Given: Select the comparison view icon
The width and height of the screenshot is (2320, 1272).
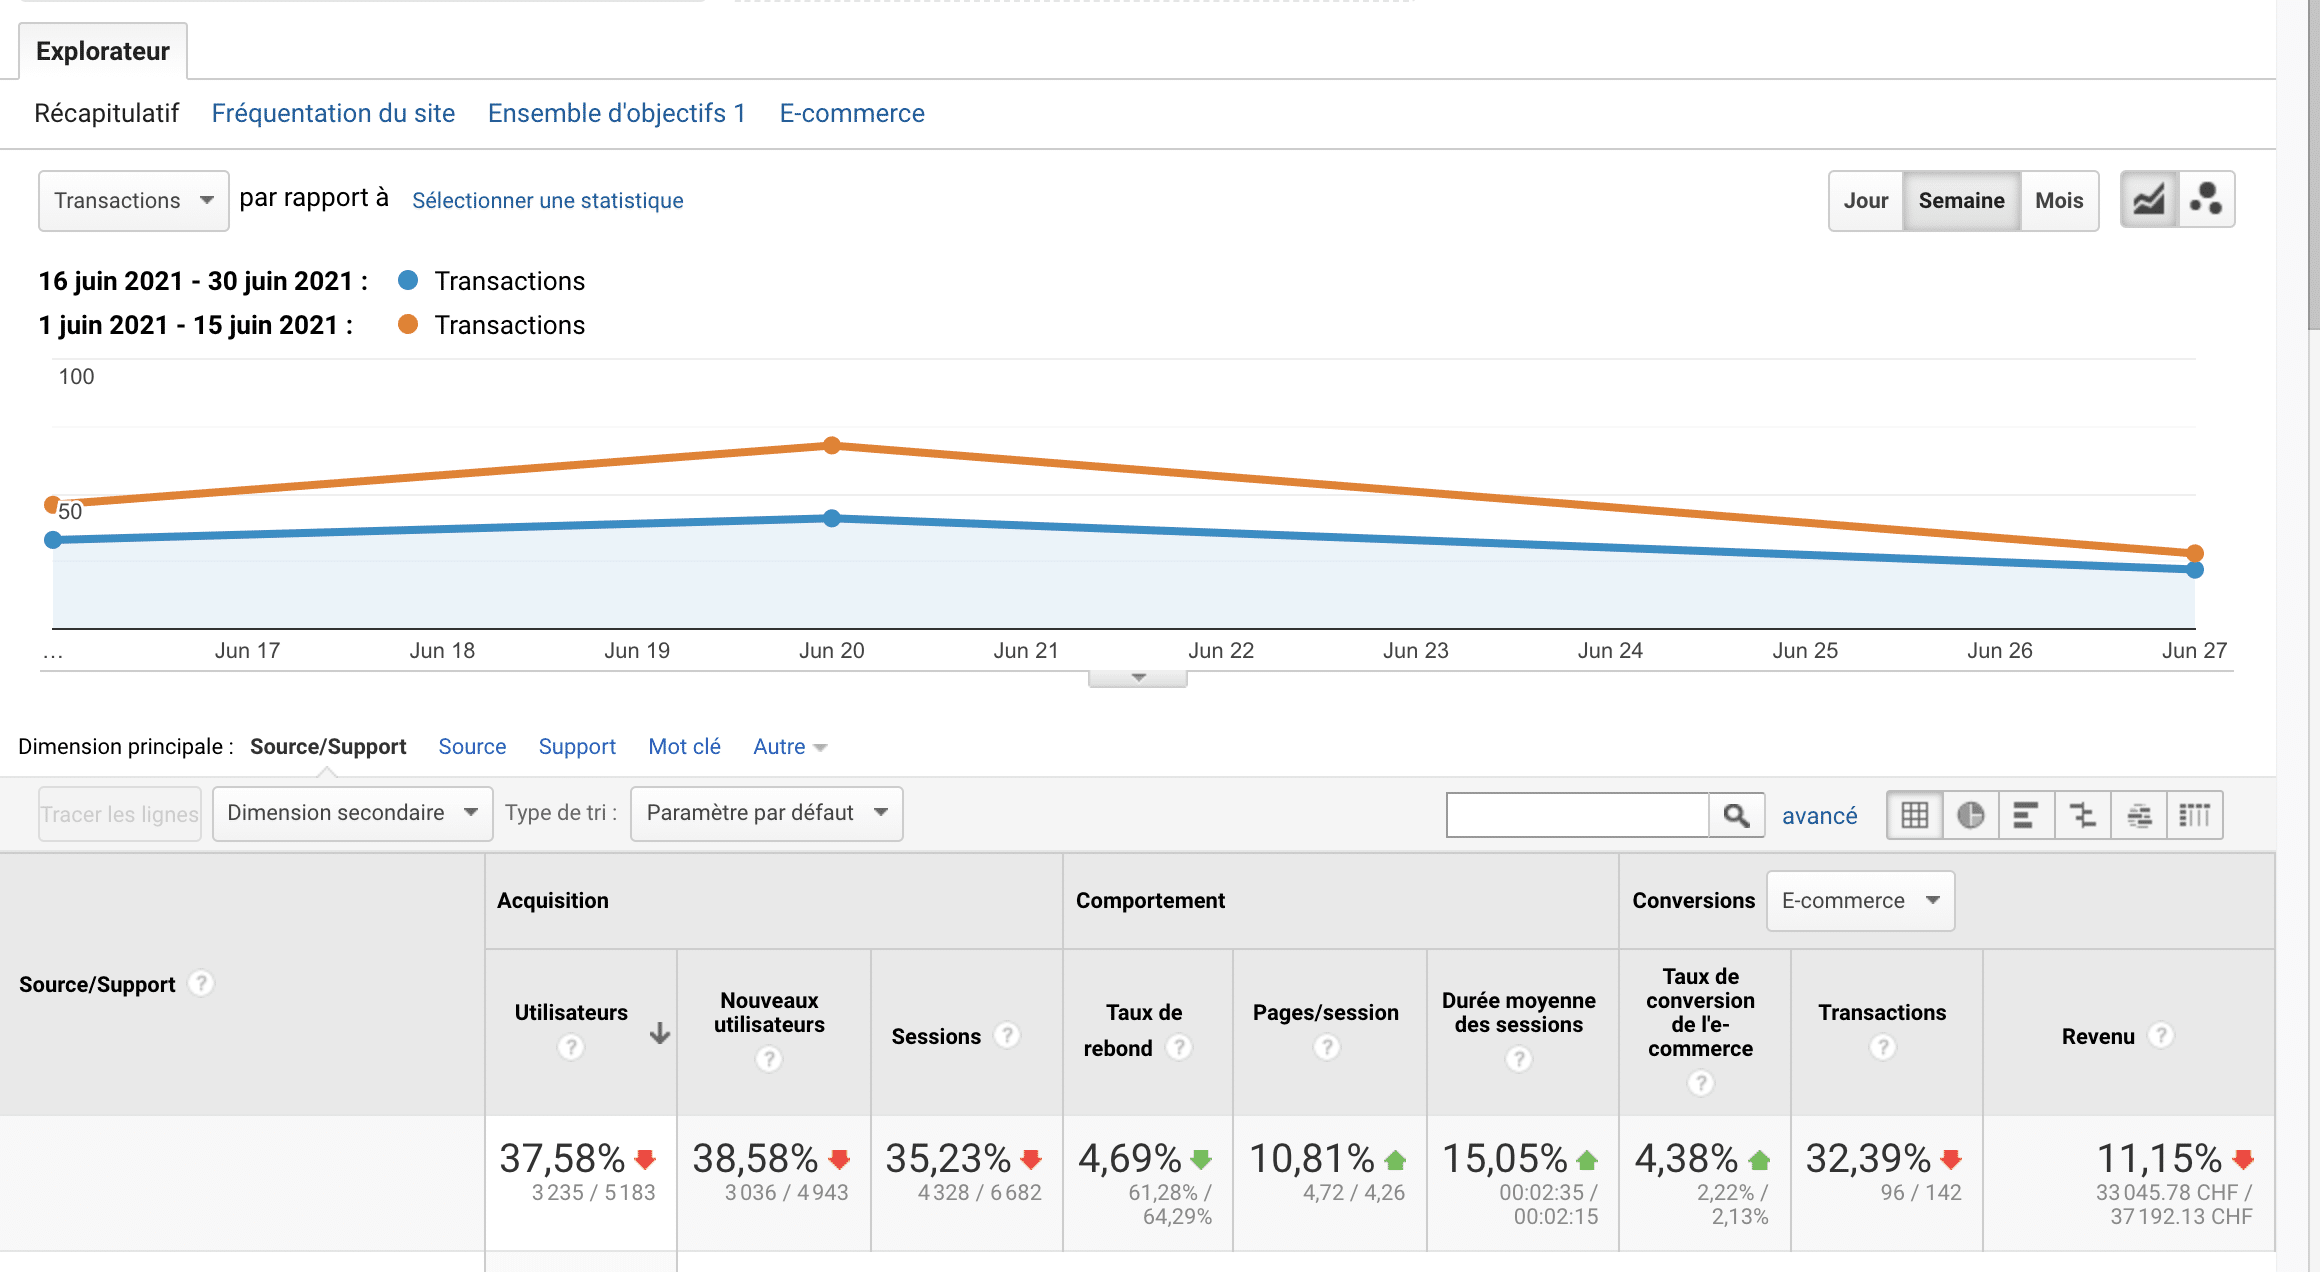Looking at the screenshot, I should click(x=2082, y=815).
